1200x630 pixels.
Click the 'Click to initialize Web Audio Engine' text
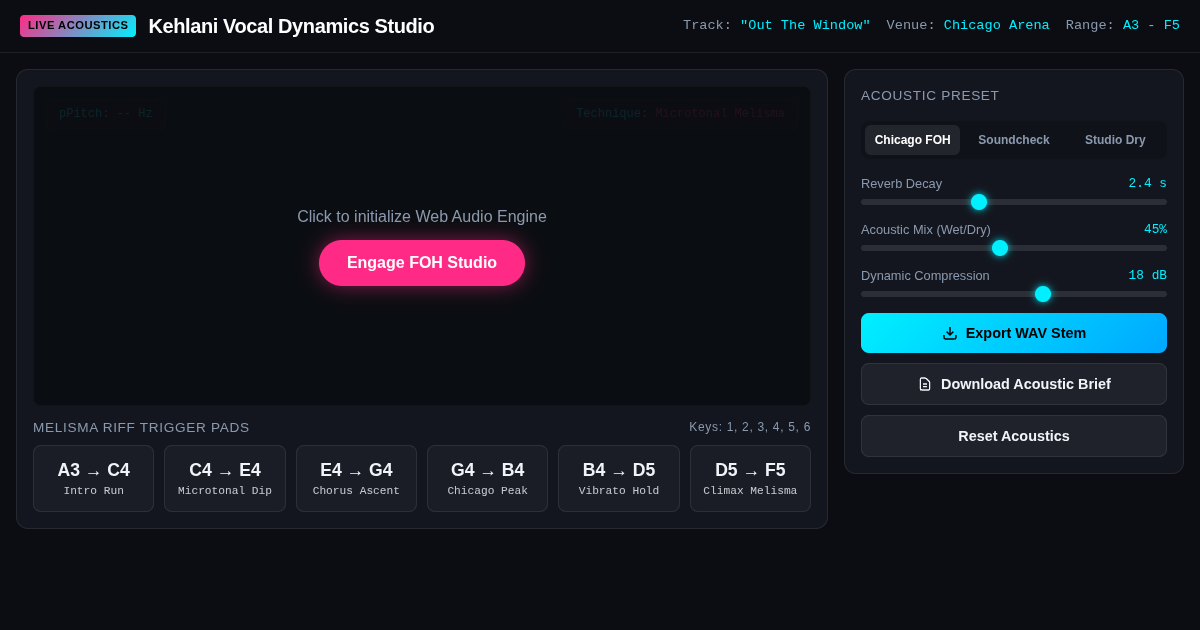pyautogui.click(x=422, y=217)
